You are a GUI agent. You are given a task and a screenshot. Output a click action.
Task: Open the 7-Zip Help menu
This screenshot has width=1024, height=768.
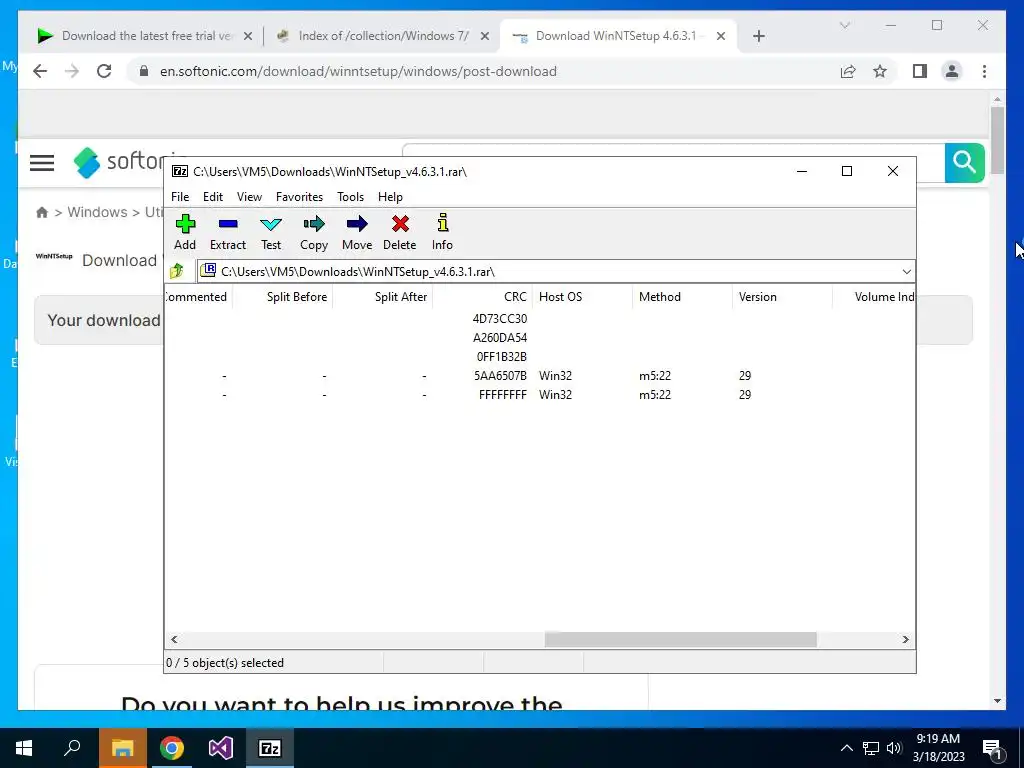click(x=391, y=197)
